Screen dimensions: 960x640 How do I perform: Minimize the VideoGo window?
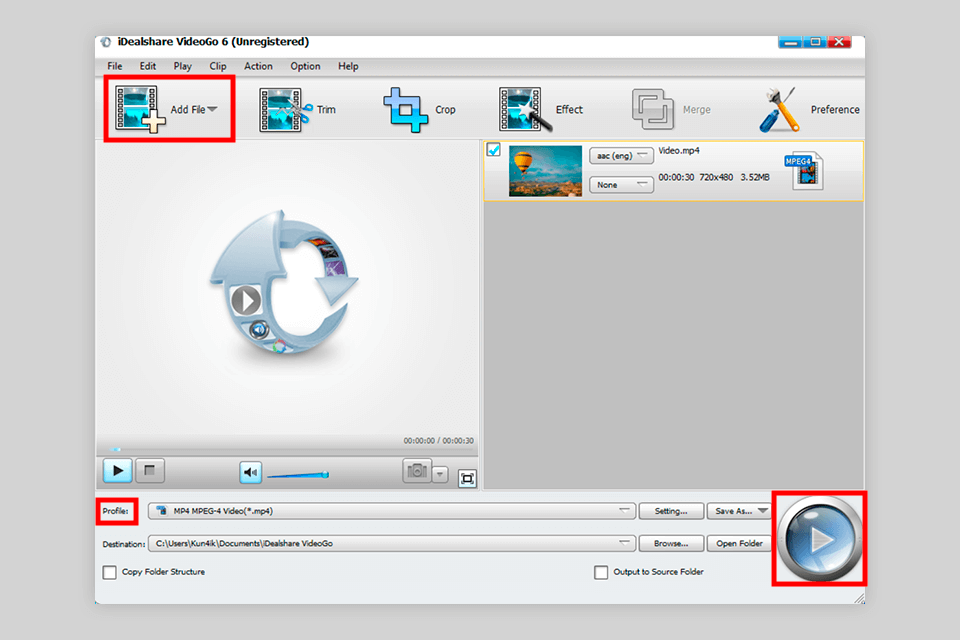point(790,42)
